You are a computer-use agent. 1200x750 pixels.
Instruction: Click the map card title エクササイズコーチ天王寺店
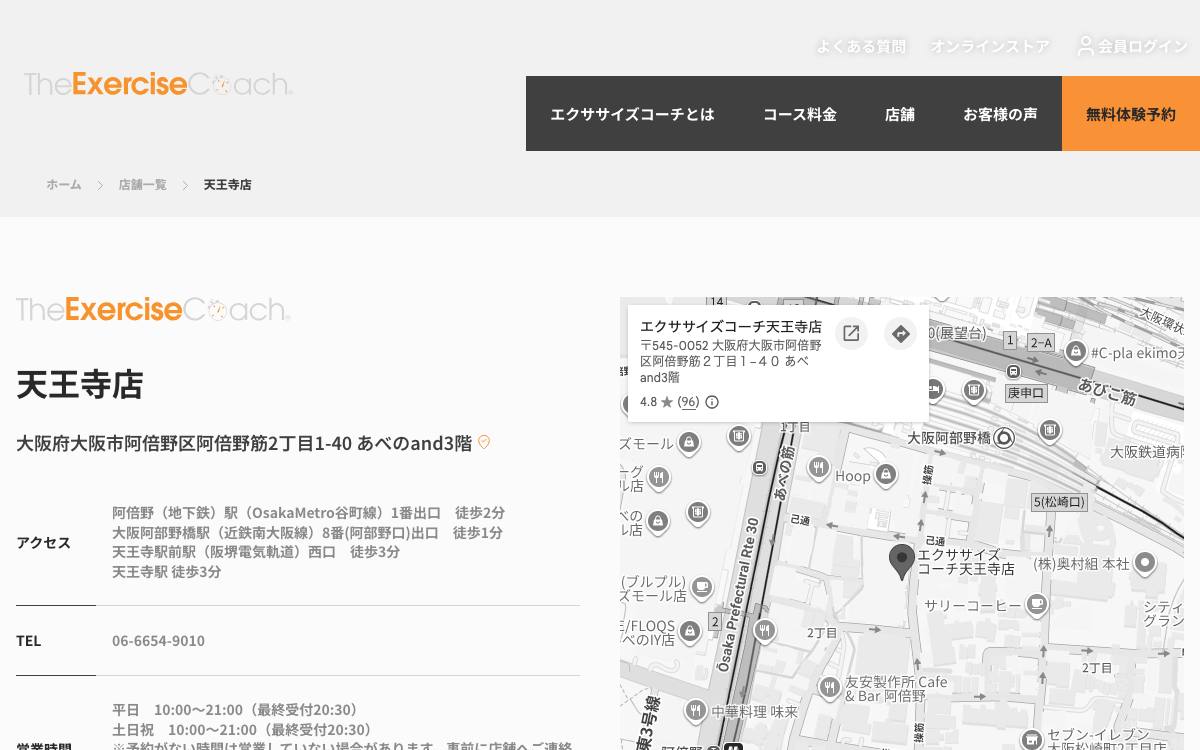pyautogui.click(x=731, y=327)
